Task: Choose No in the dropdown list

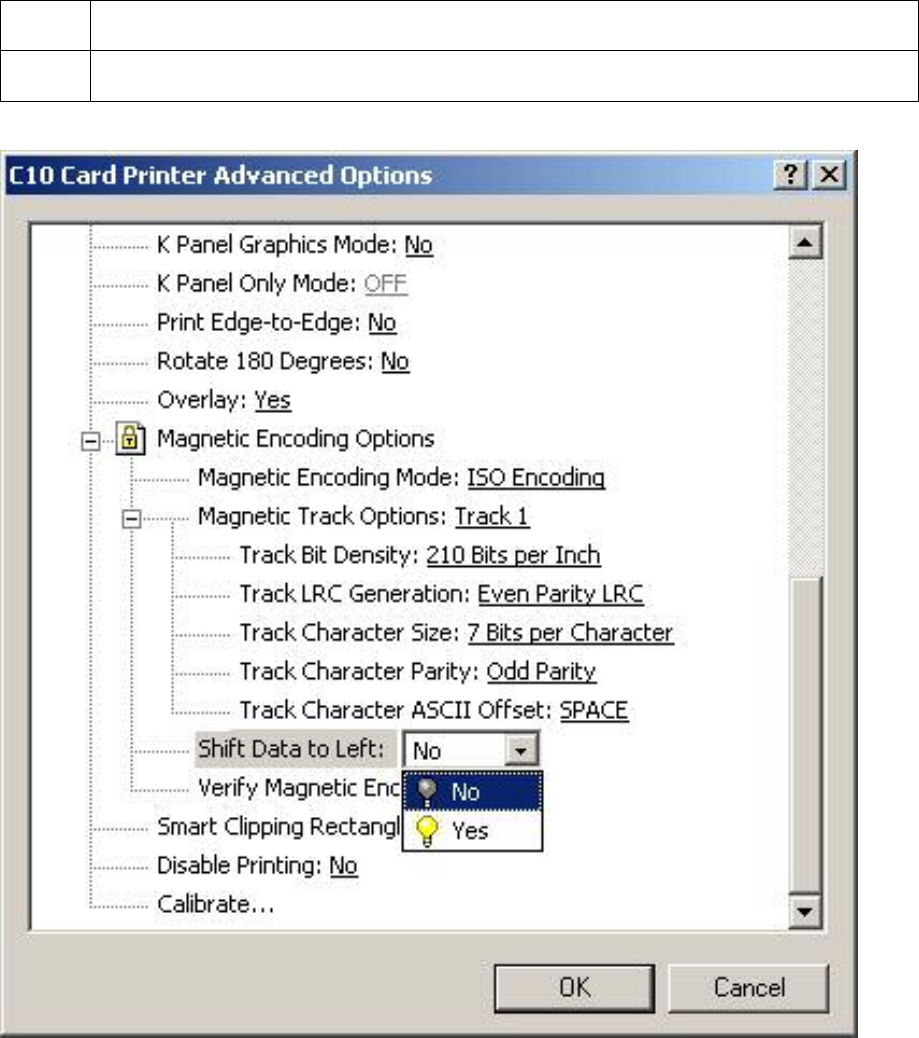Action: pos(473,791)
